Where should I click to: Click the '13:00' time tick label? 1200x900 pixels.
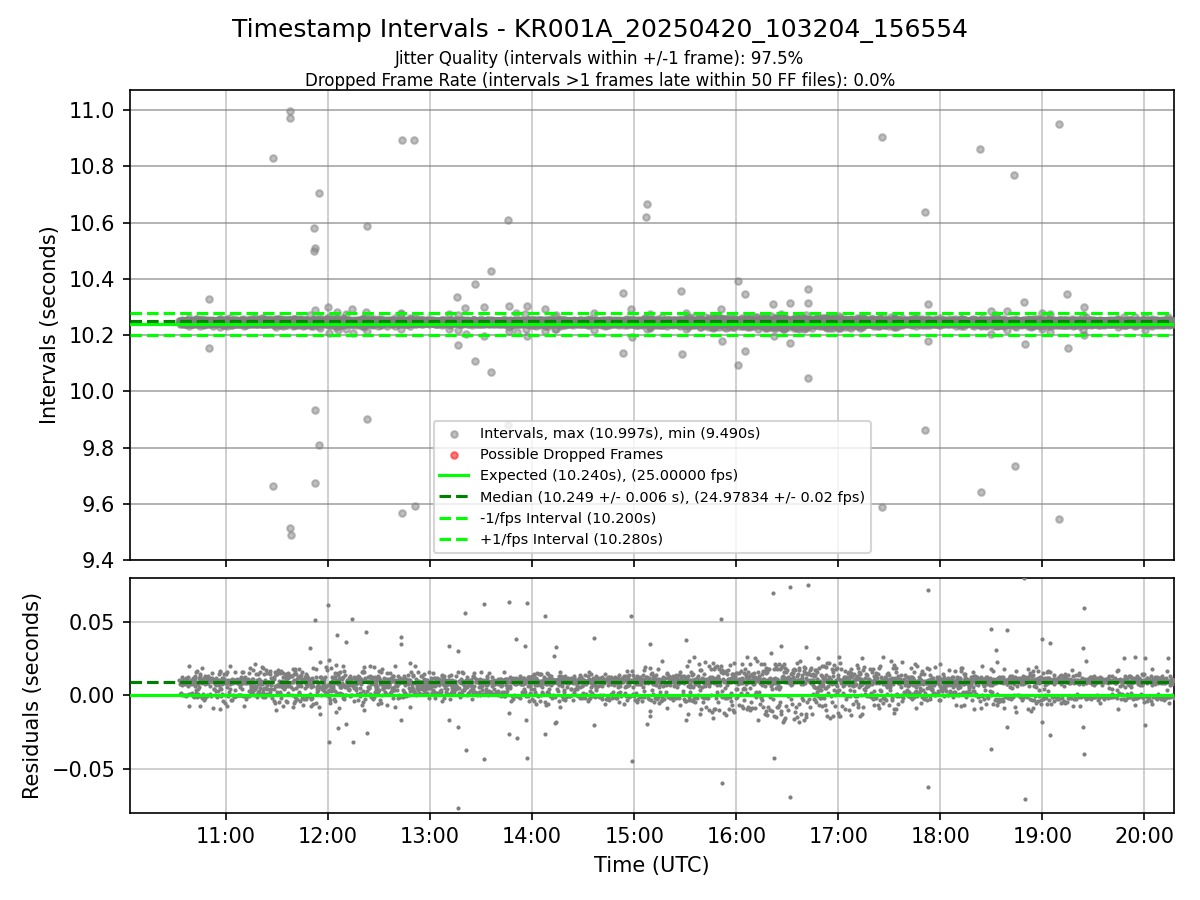click(x=429, y=834)
